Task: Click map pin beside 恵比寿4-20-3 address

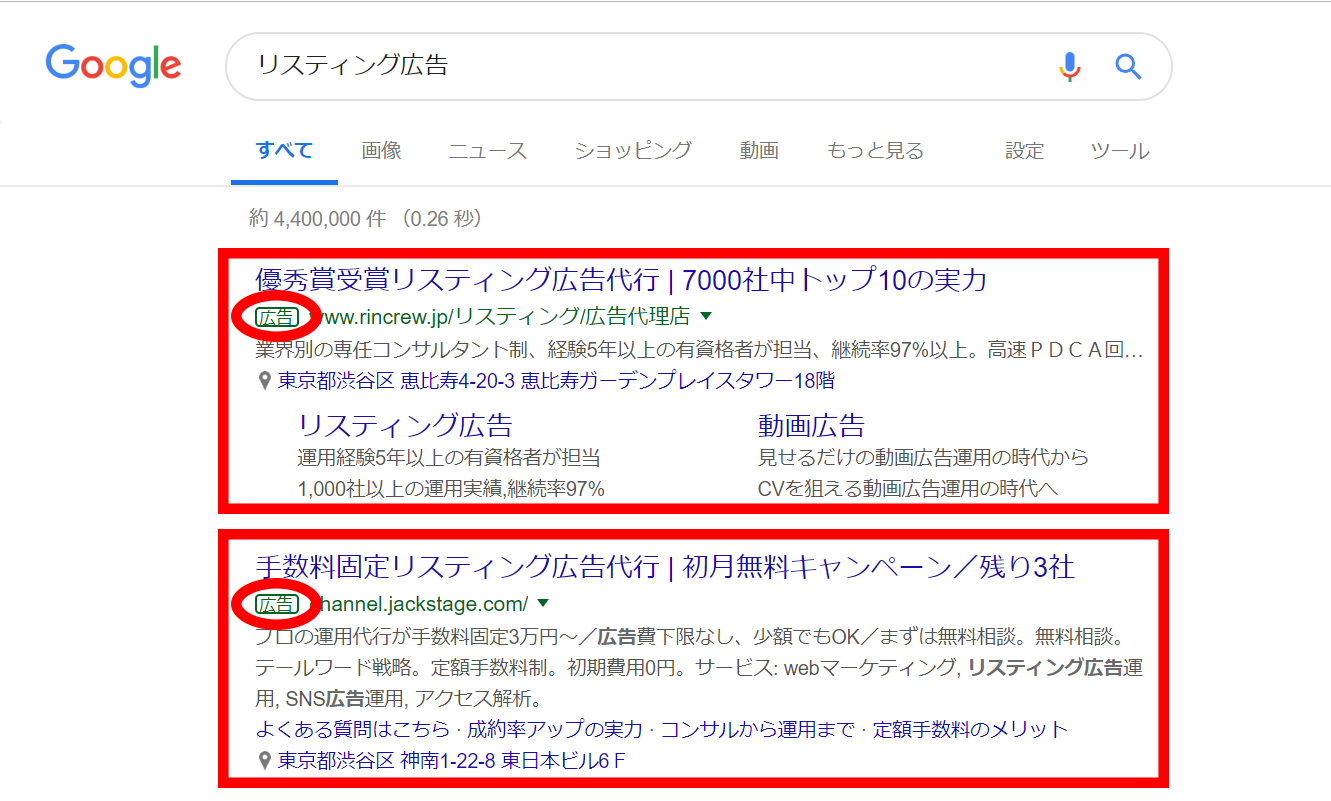Action: tap(264, 381)
